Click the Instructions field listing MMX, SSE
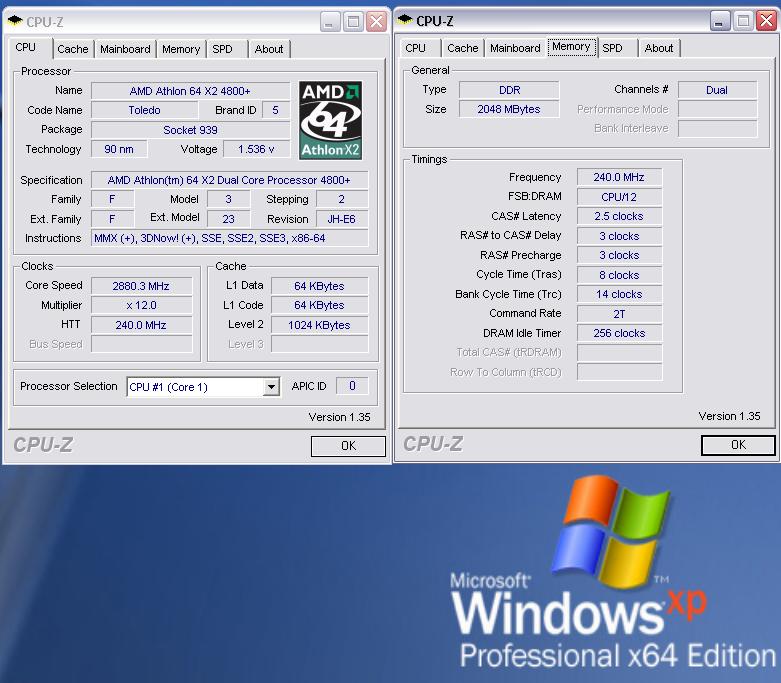The image size is (781, 683). (x=229, y=238)
